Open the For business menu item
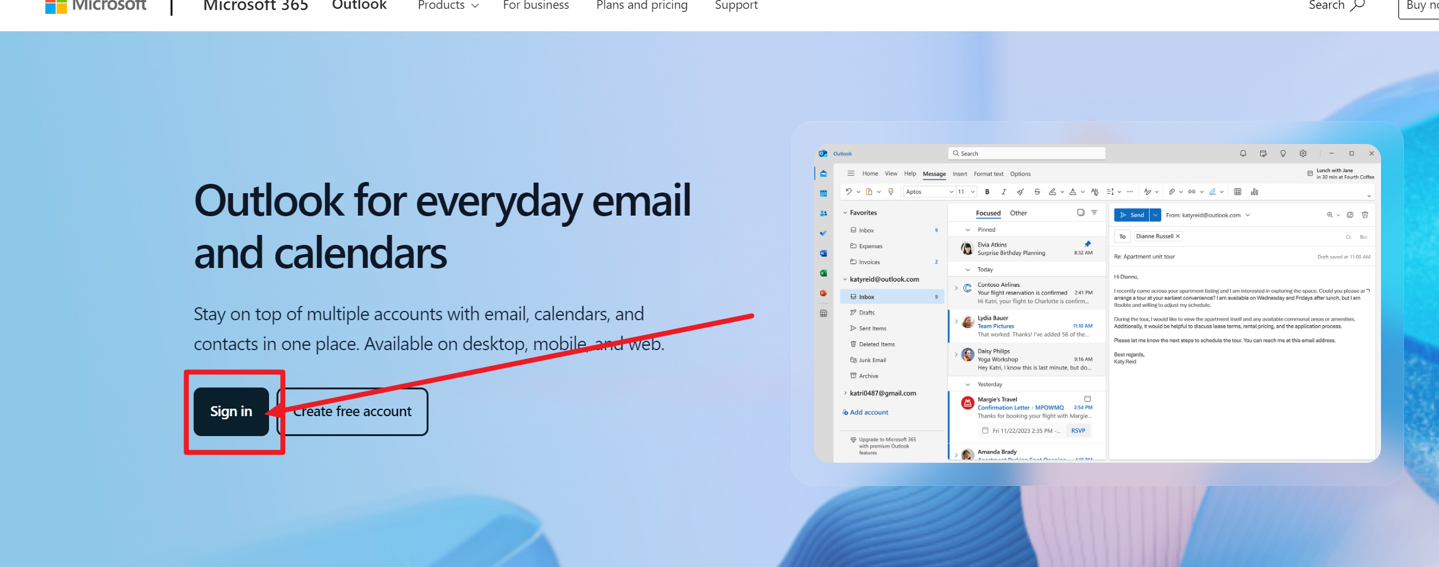The width and height of the screenshot is (1439, 567). point(536,6)
